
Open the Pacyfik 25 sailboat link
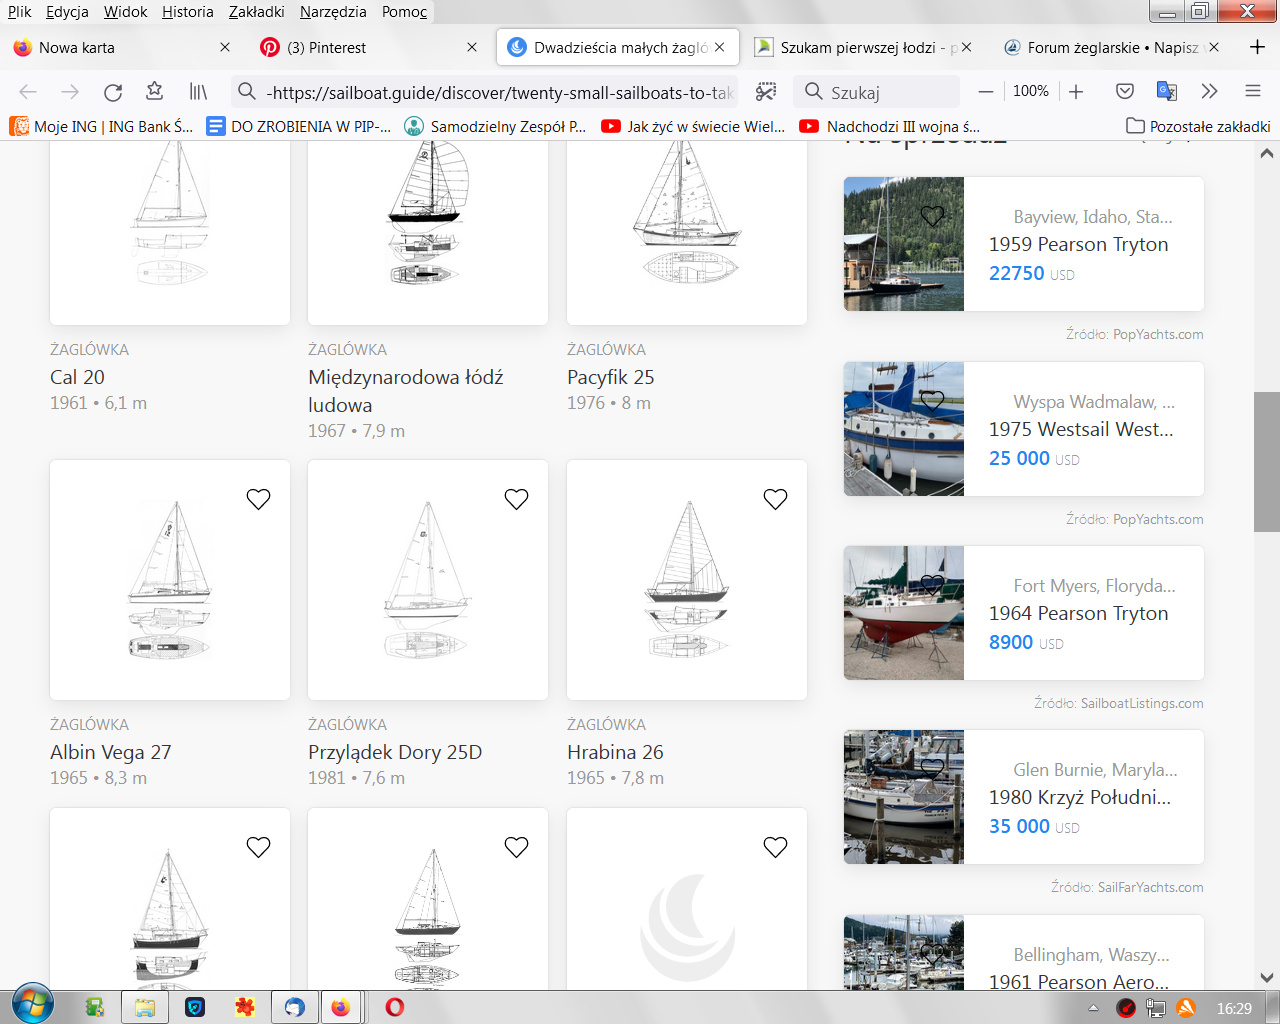(x=610, y=377)
